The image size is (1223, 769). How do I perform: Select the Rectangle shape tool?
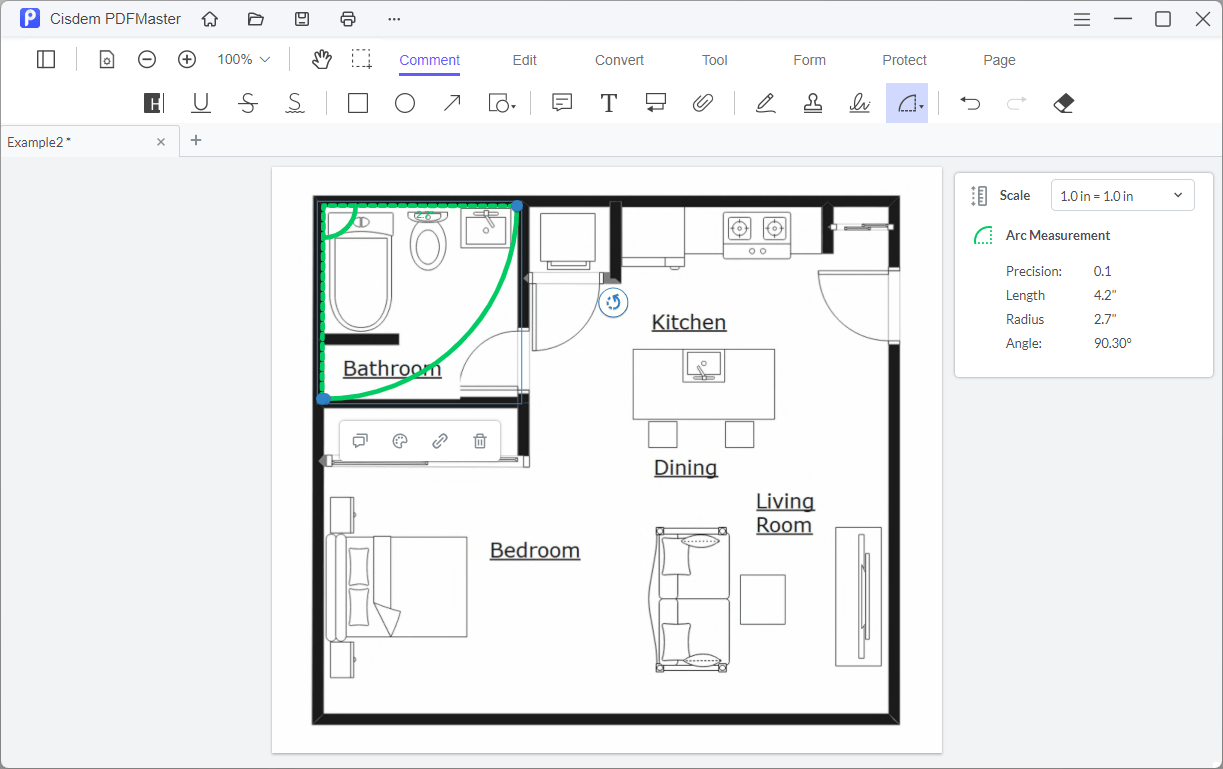[x=358, y=103]
